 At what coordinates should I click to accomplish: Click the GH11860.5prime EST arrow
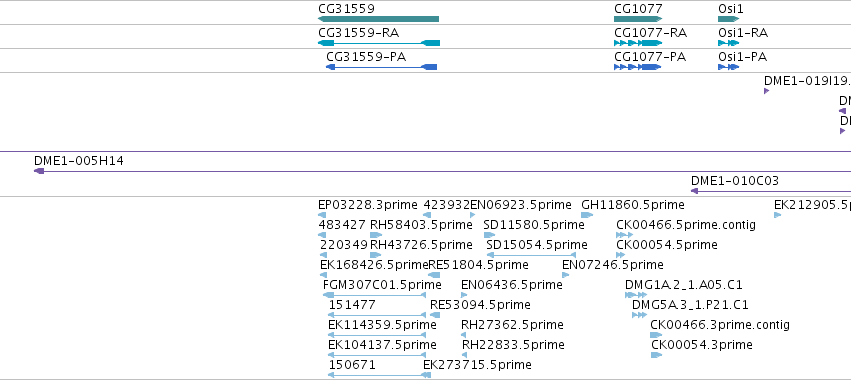pos(587,215)
